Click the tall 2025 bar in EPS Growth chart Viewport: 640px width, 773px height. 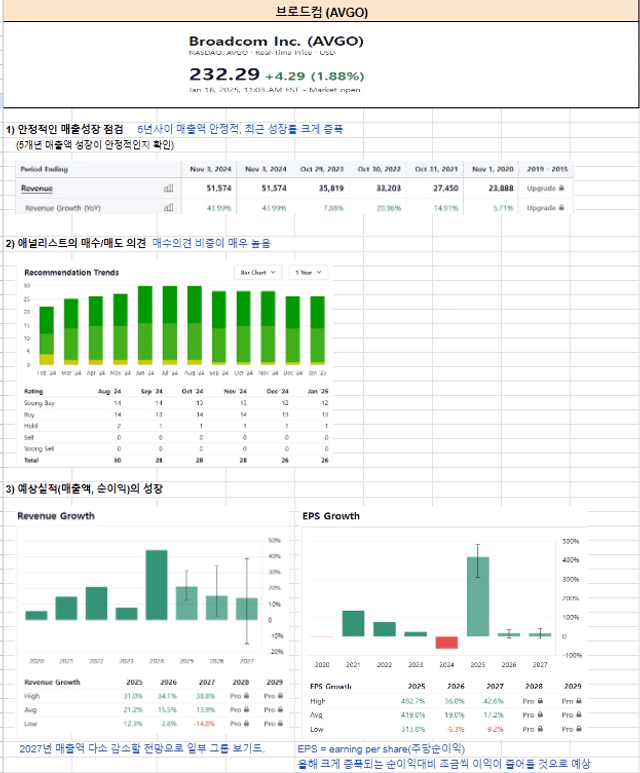(x=478, y=597)
